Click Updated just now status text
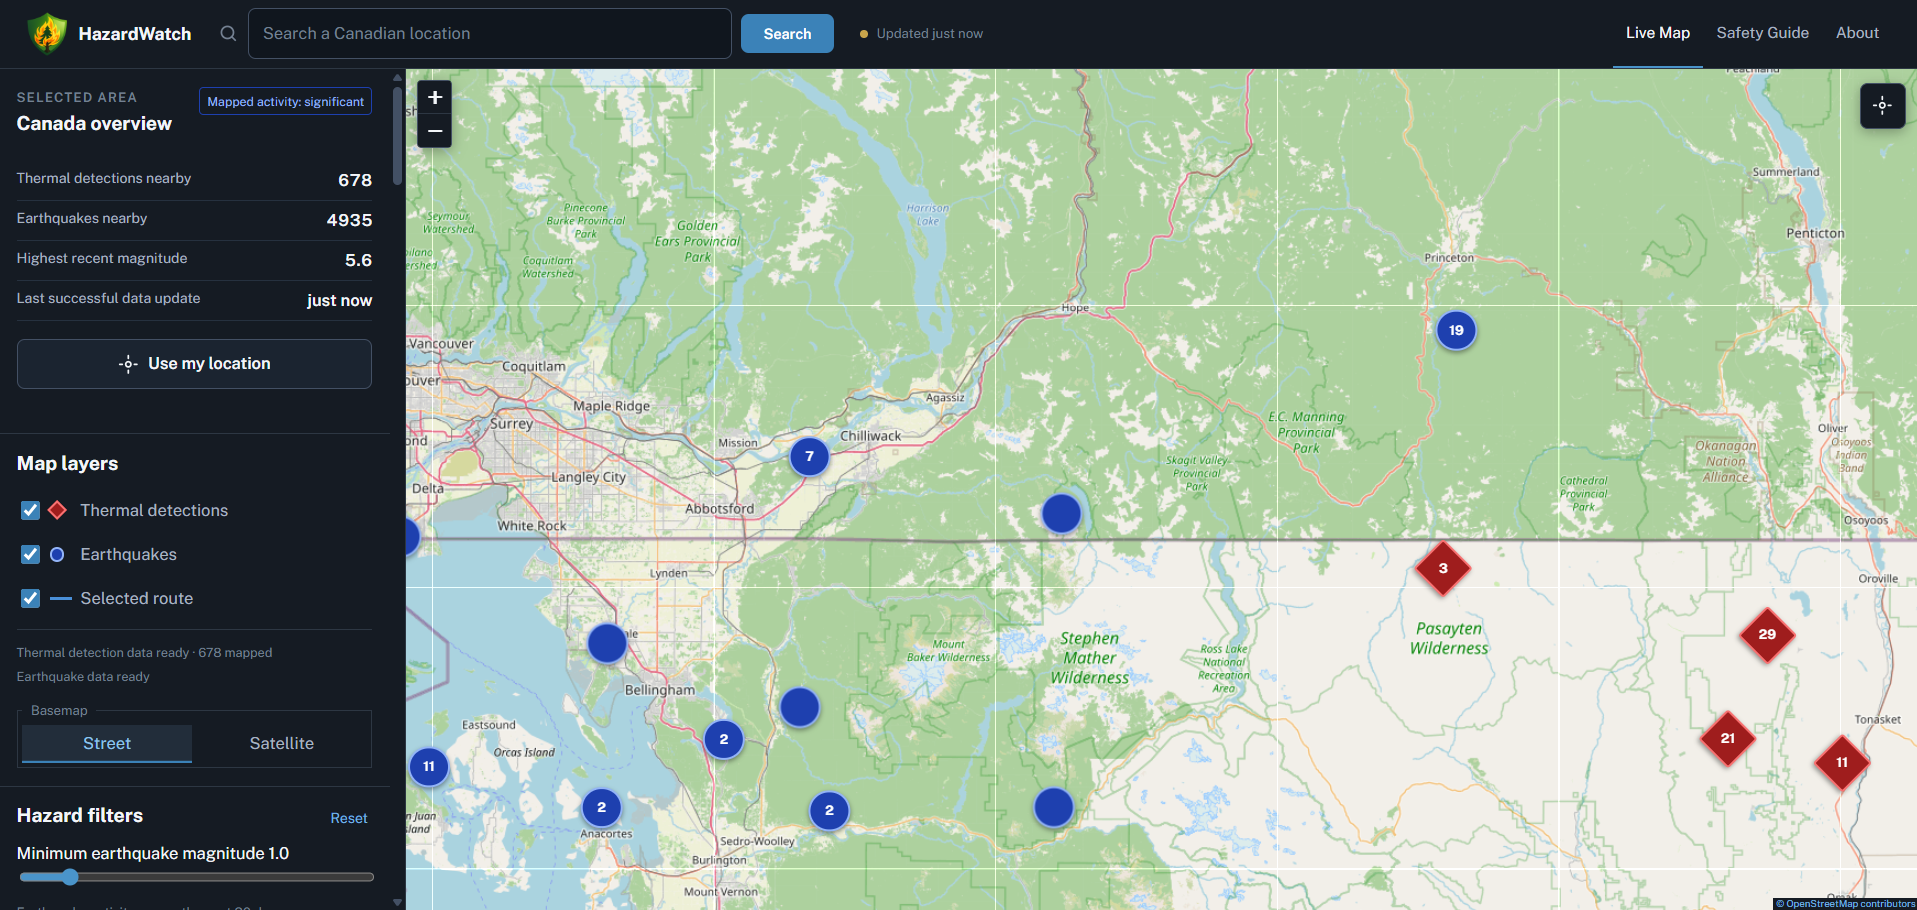The image size is (1917, 910). [929, 34]
